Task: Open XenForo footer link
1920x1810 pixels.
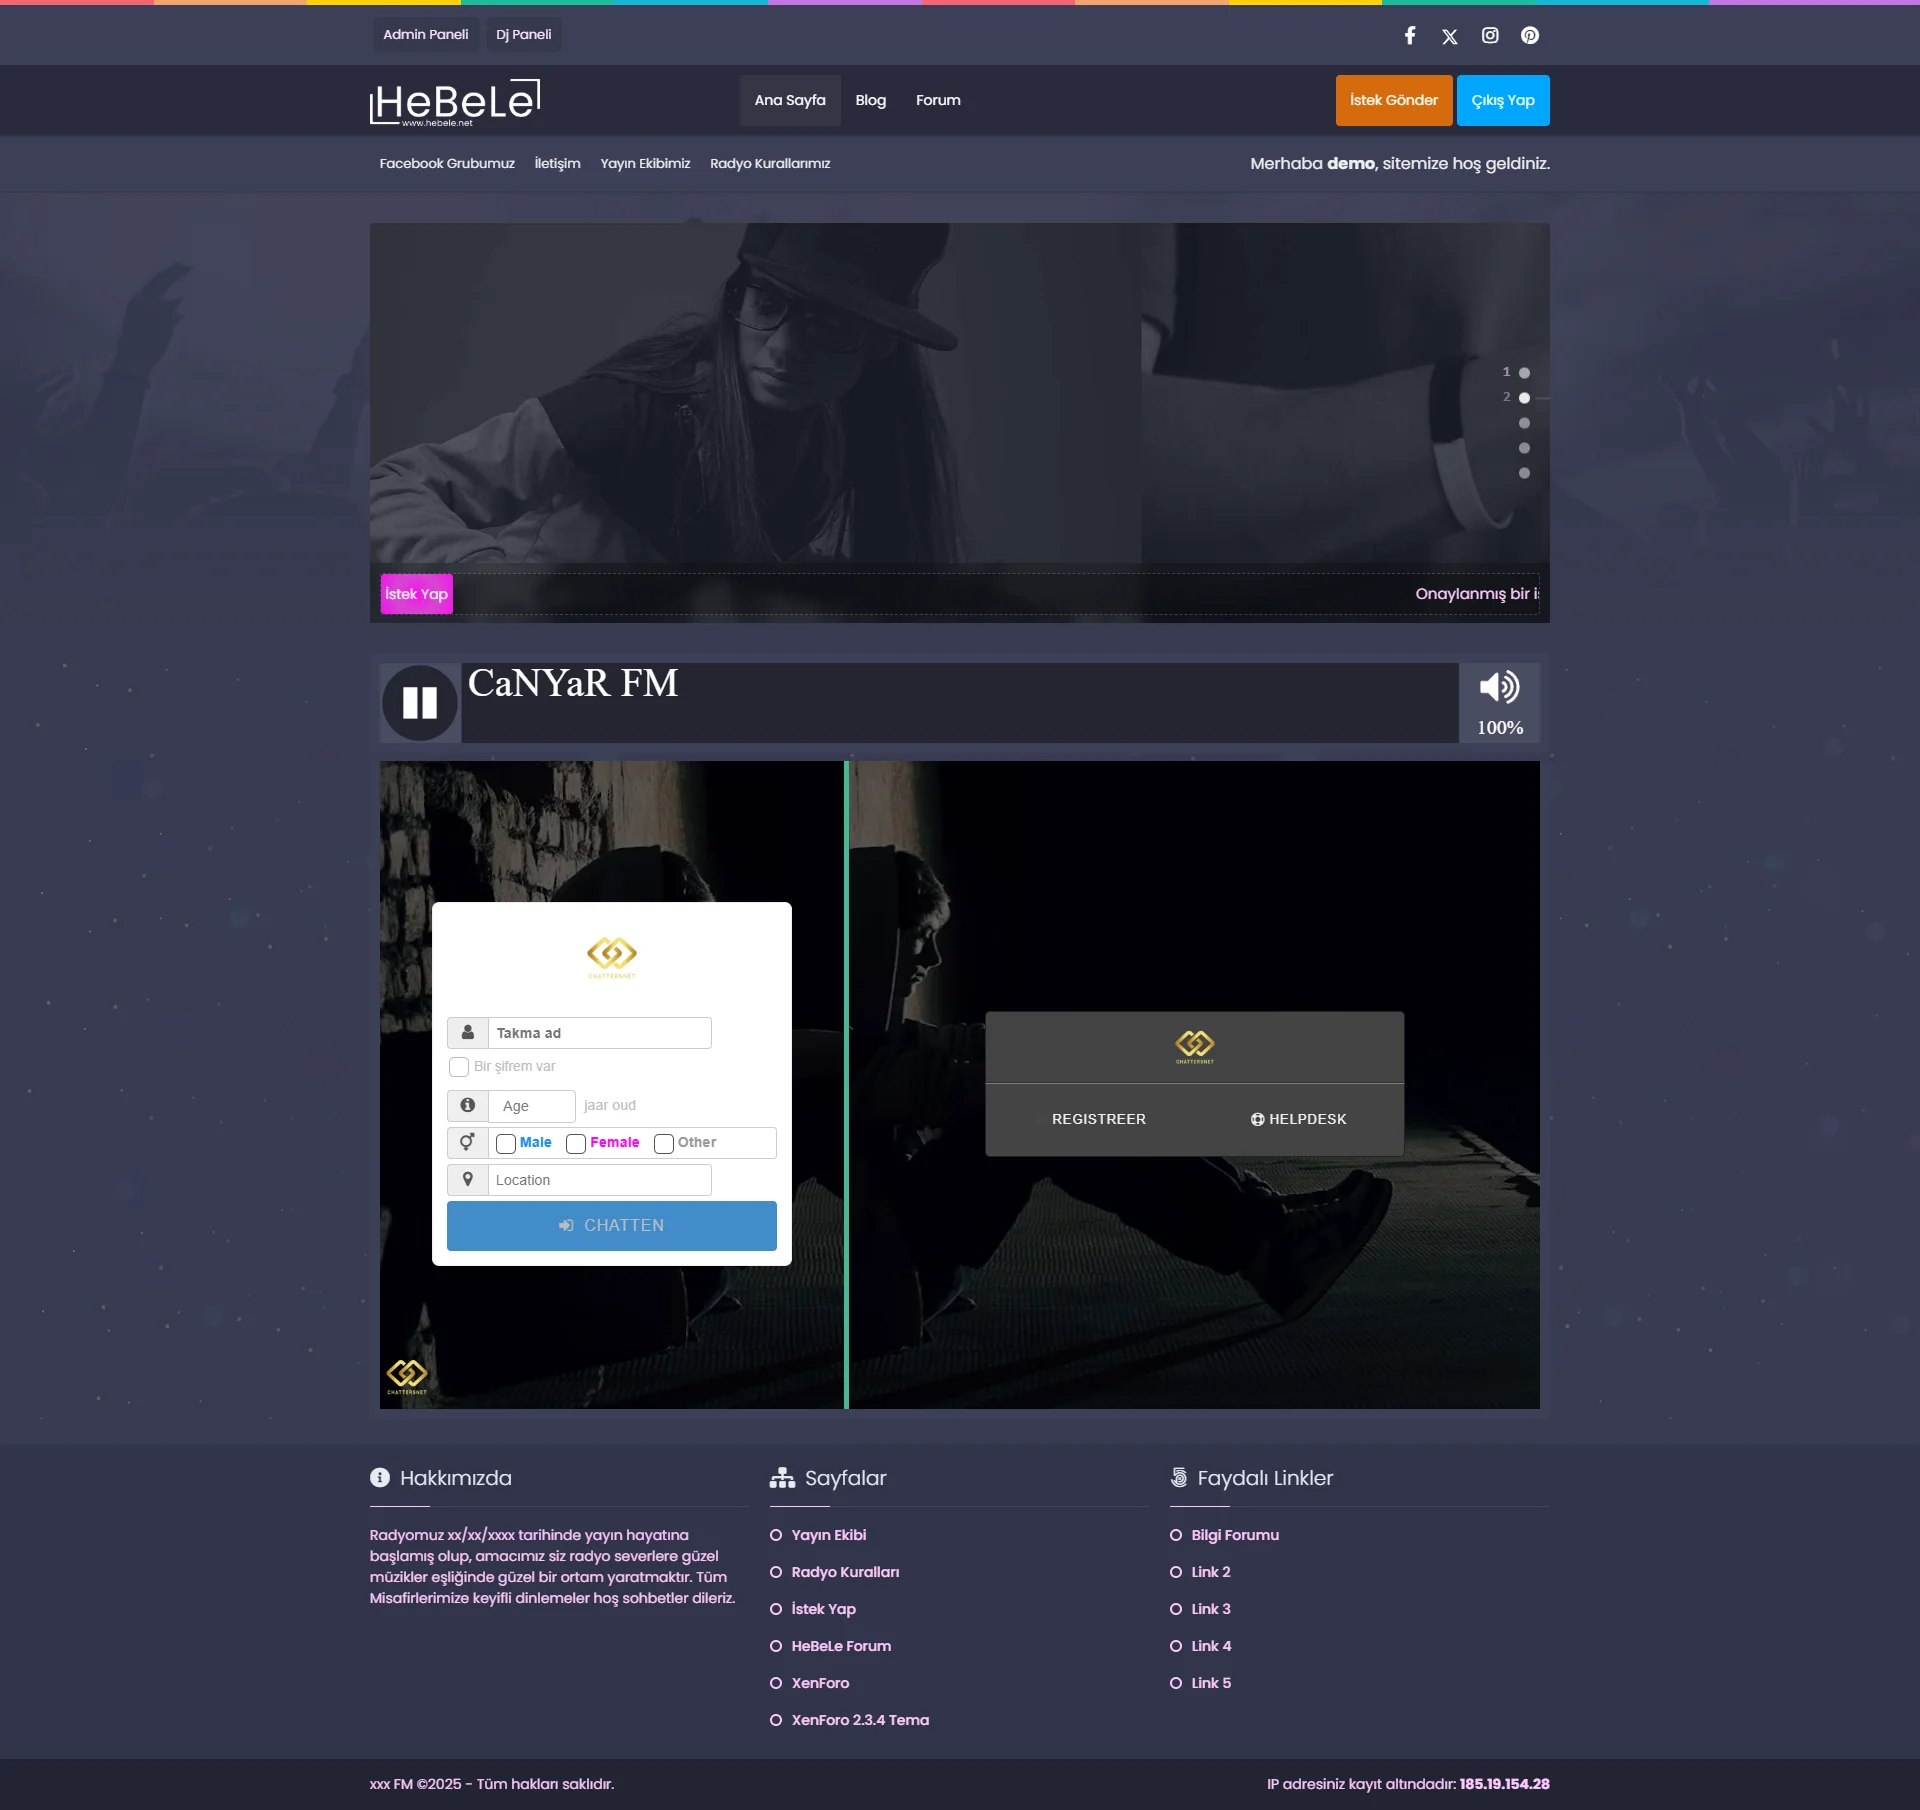Action: 820,1683
